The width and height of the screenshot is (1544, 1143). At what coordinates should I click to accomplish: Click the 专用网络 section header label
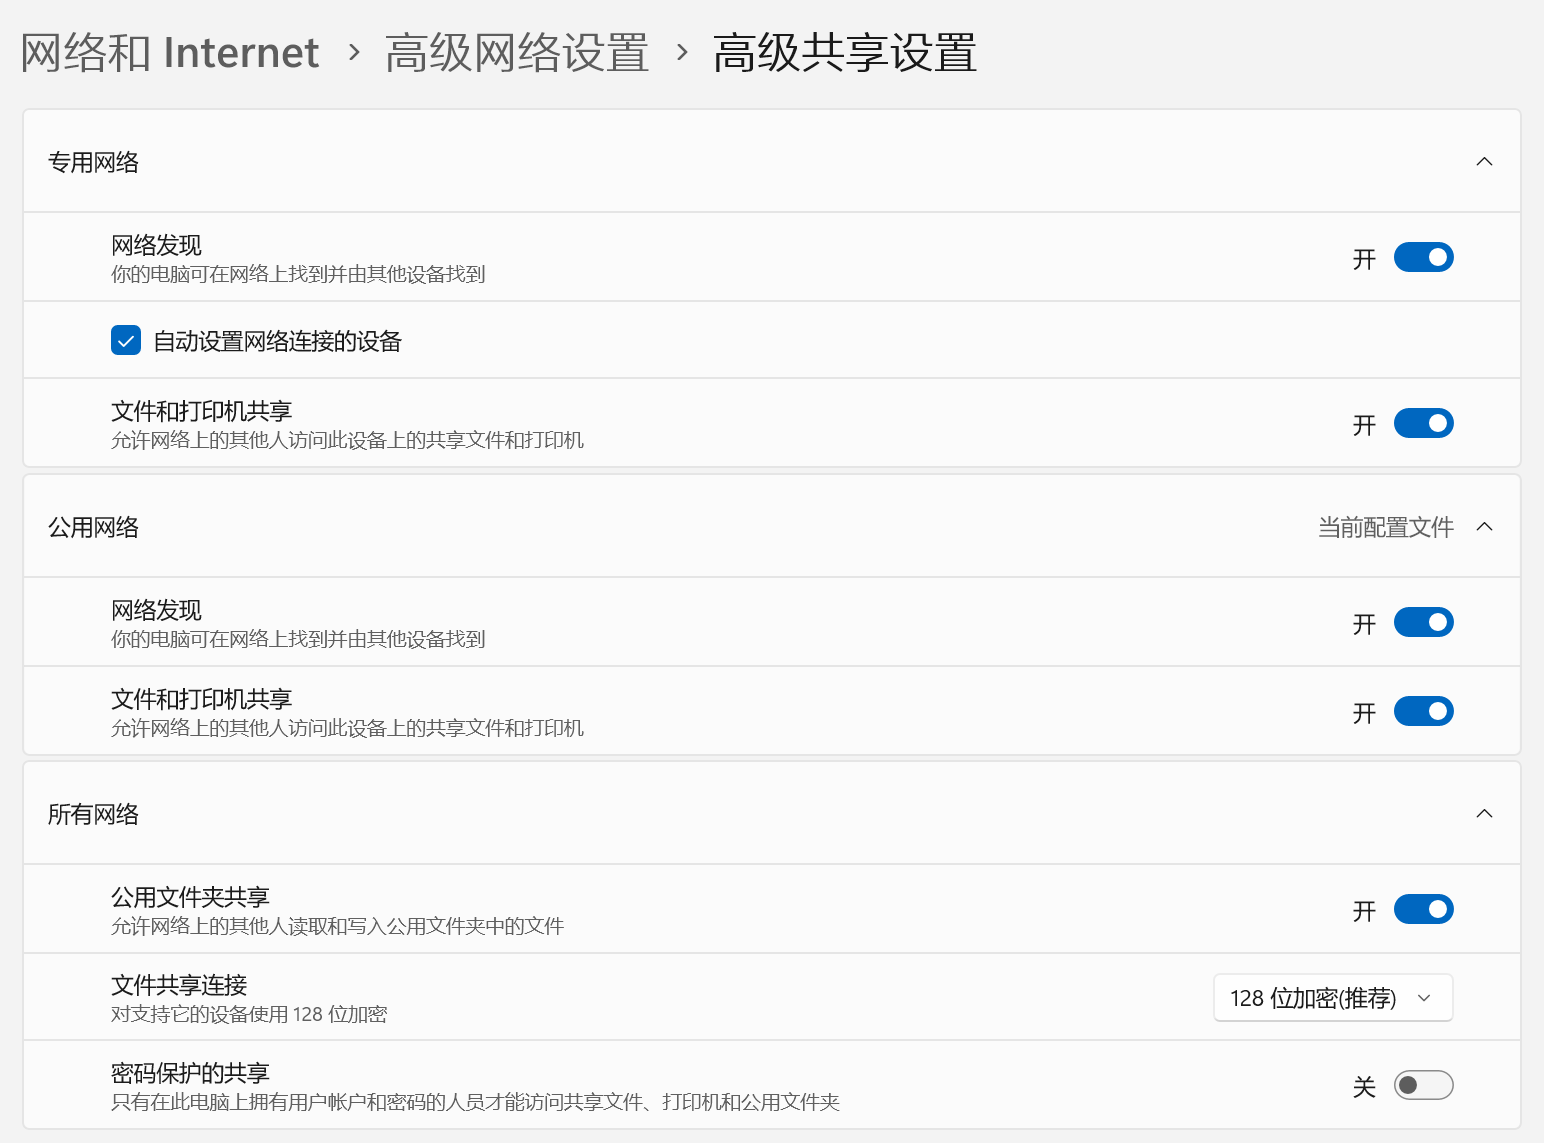pyautogui.click(x=94, y=162)
